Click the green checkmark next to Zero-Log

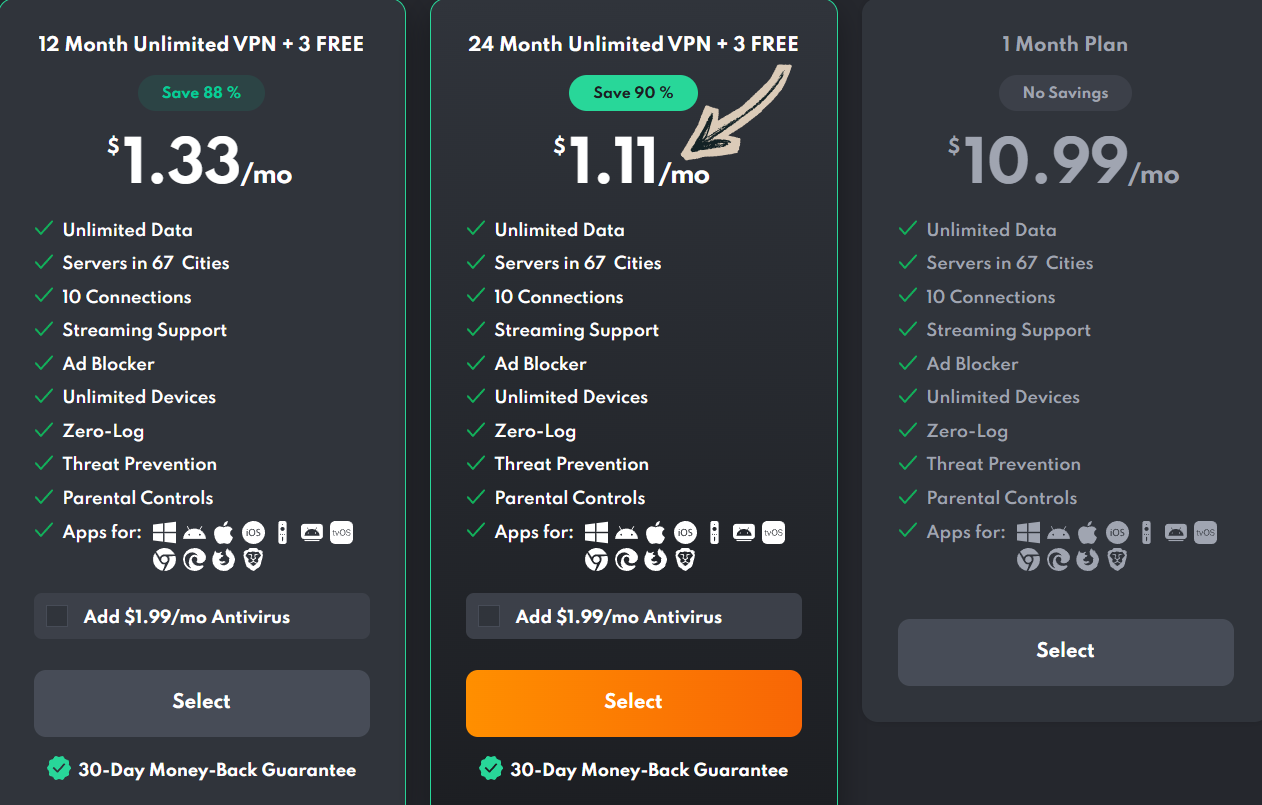click(43, 430)
